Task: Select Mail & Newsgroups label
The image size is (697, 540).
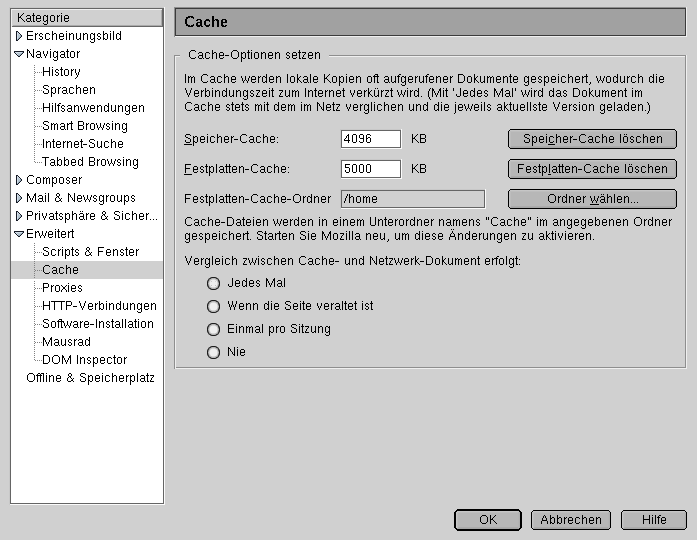Action: pyautogui.click(x=81, y=198)
